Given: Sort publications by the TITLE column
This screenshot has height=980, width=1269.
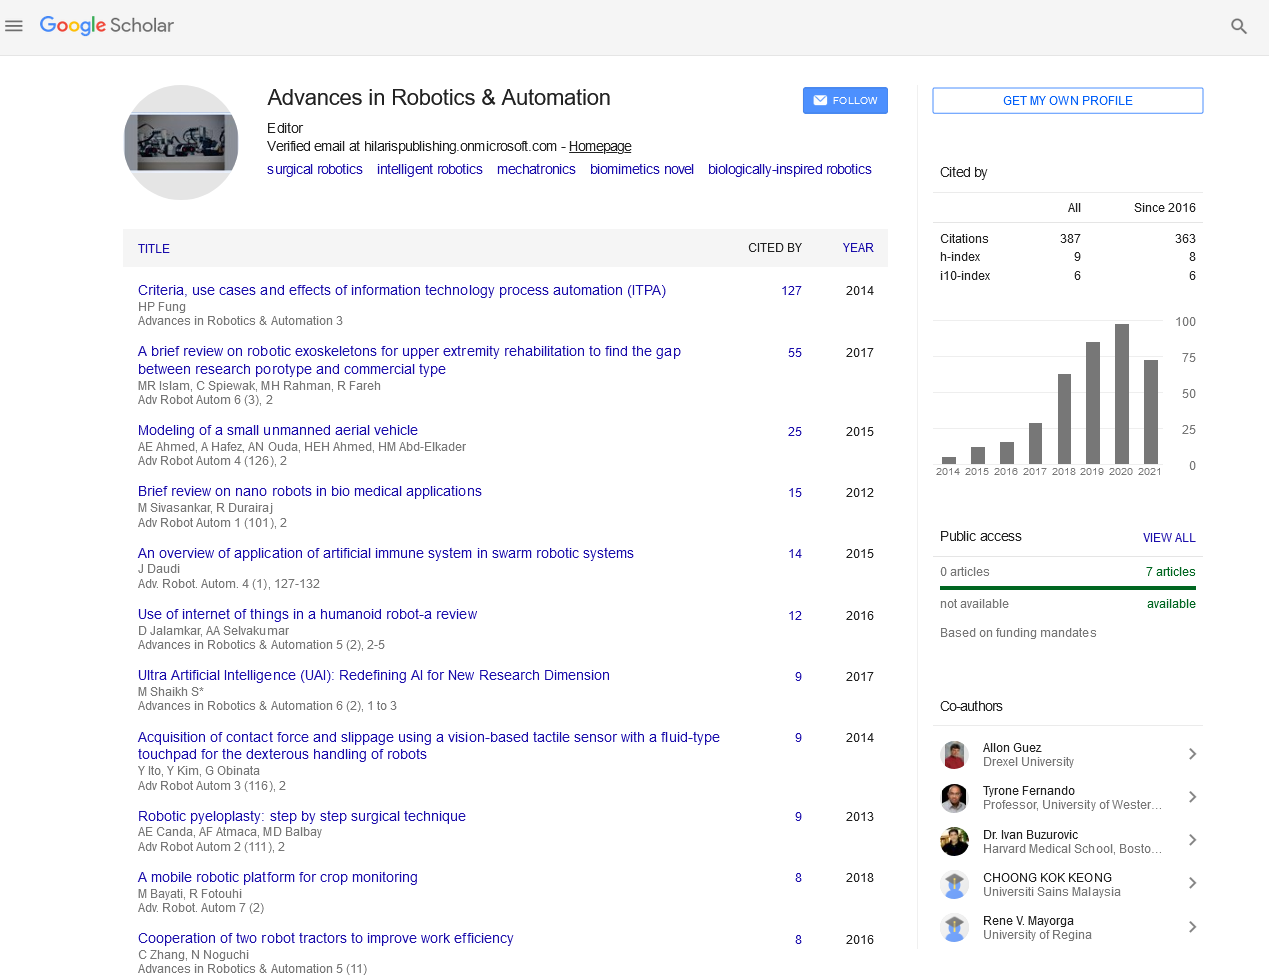Looking at the screenshot, I should [x=154, y=249].
